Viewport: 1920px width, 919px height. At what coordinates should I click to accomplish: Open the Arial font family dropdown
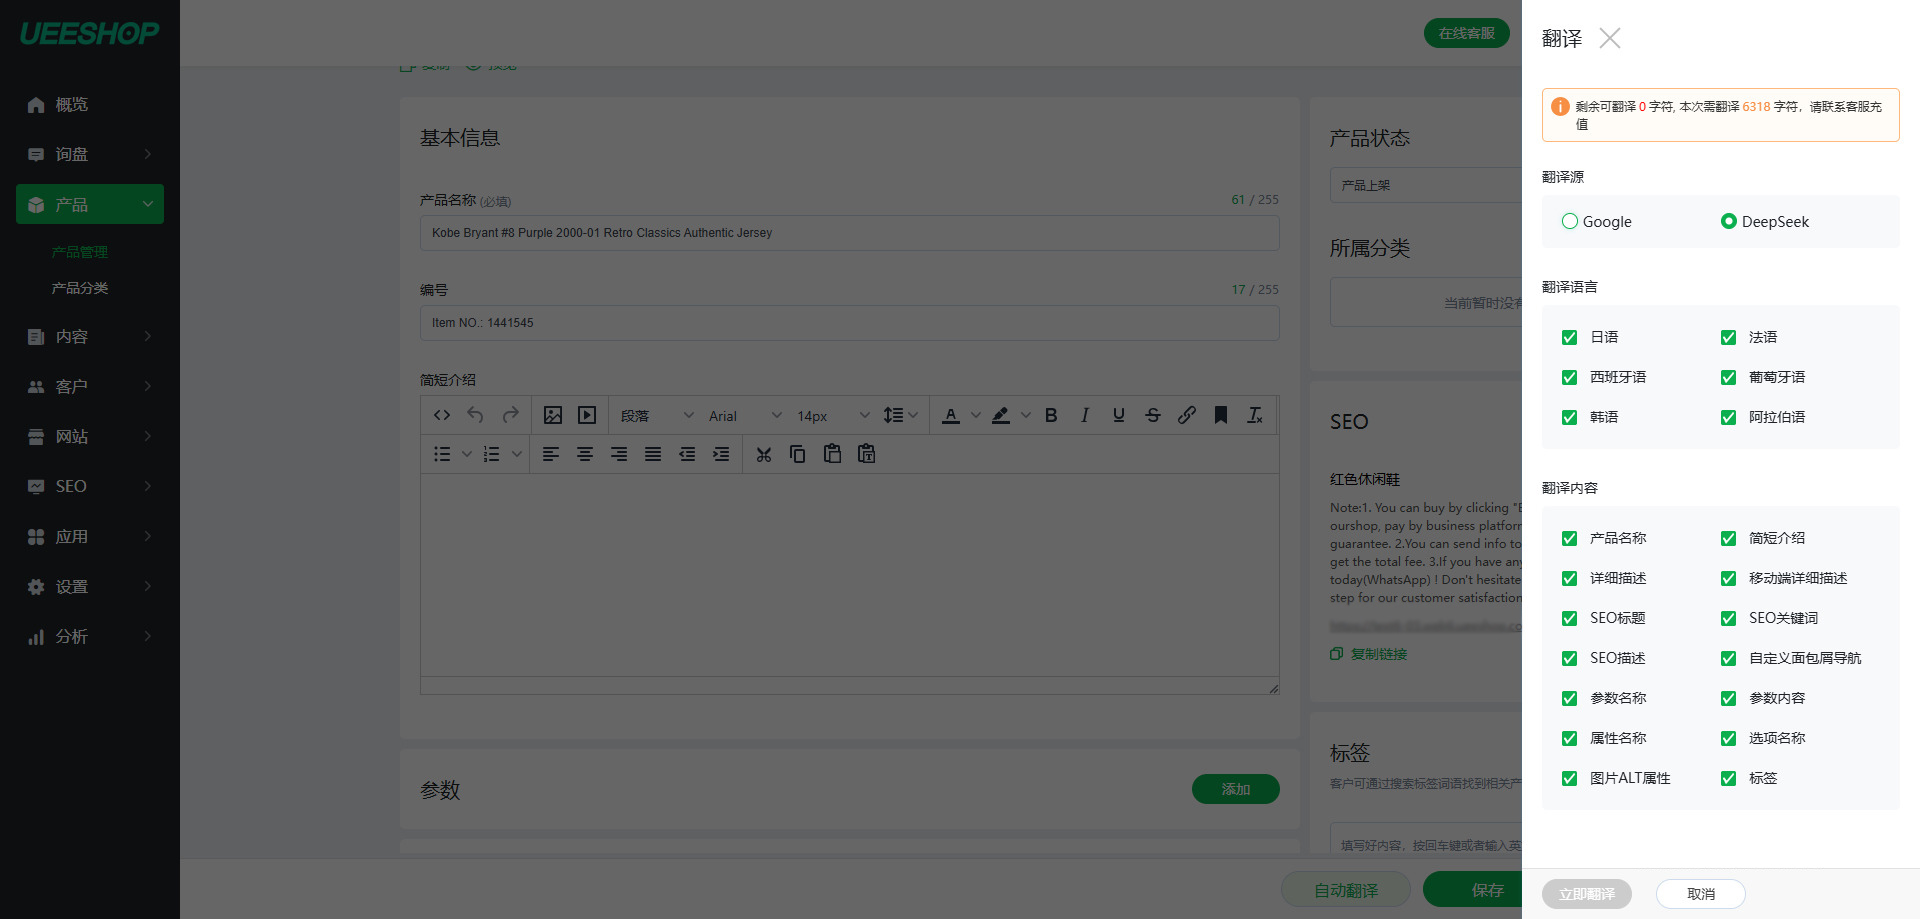(x=745, y=416)
